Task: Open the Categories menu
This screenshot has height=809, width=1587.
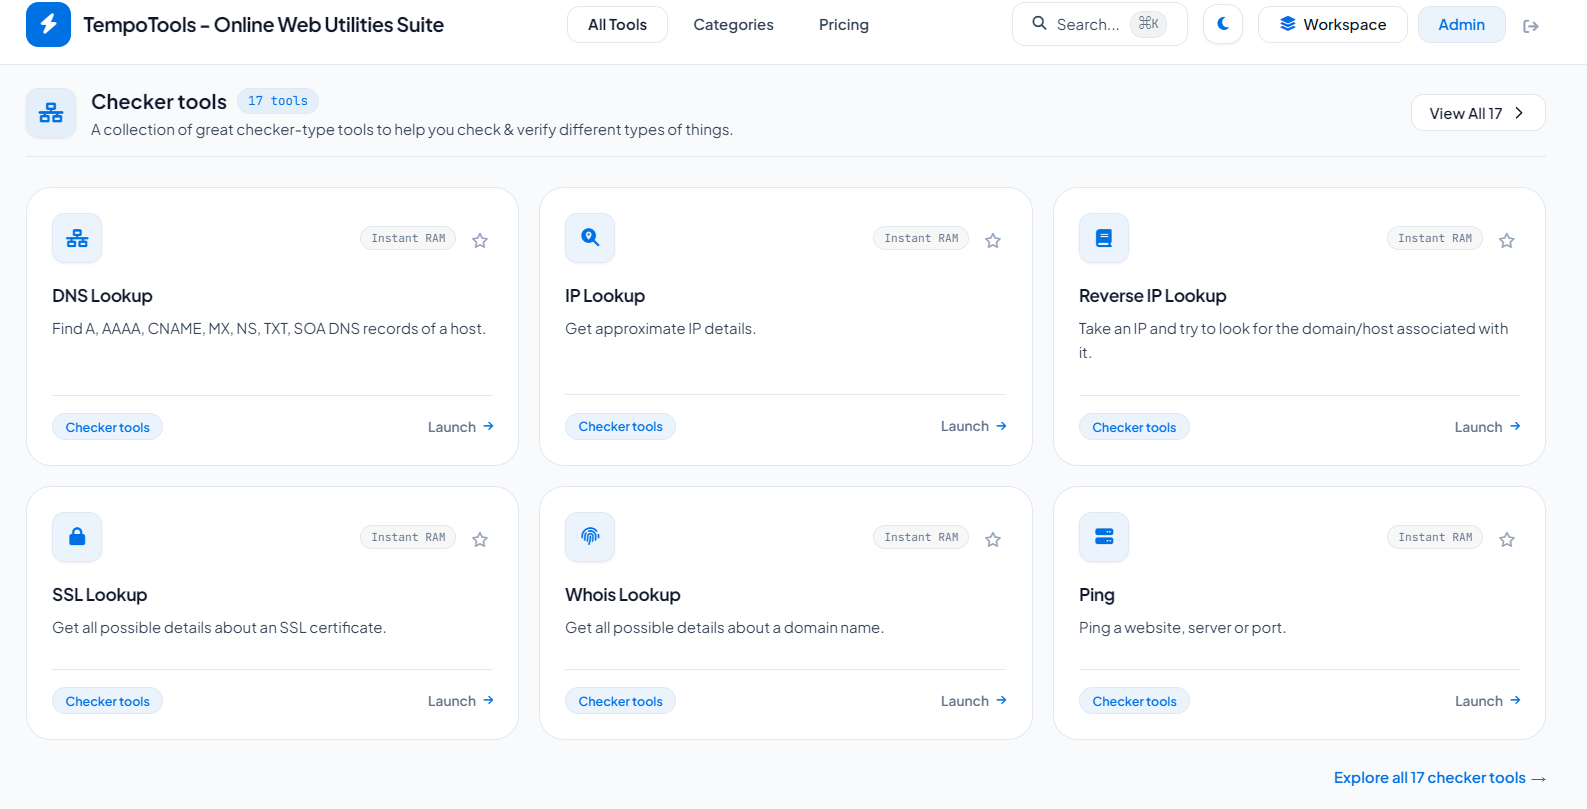Action: pyautogui.click(x=733, y=25)
